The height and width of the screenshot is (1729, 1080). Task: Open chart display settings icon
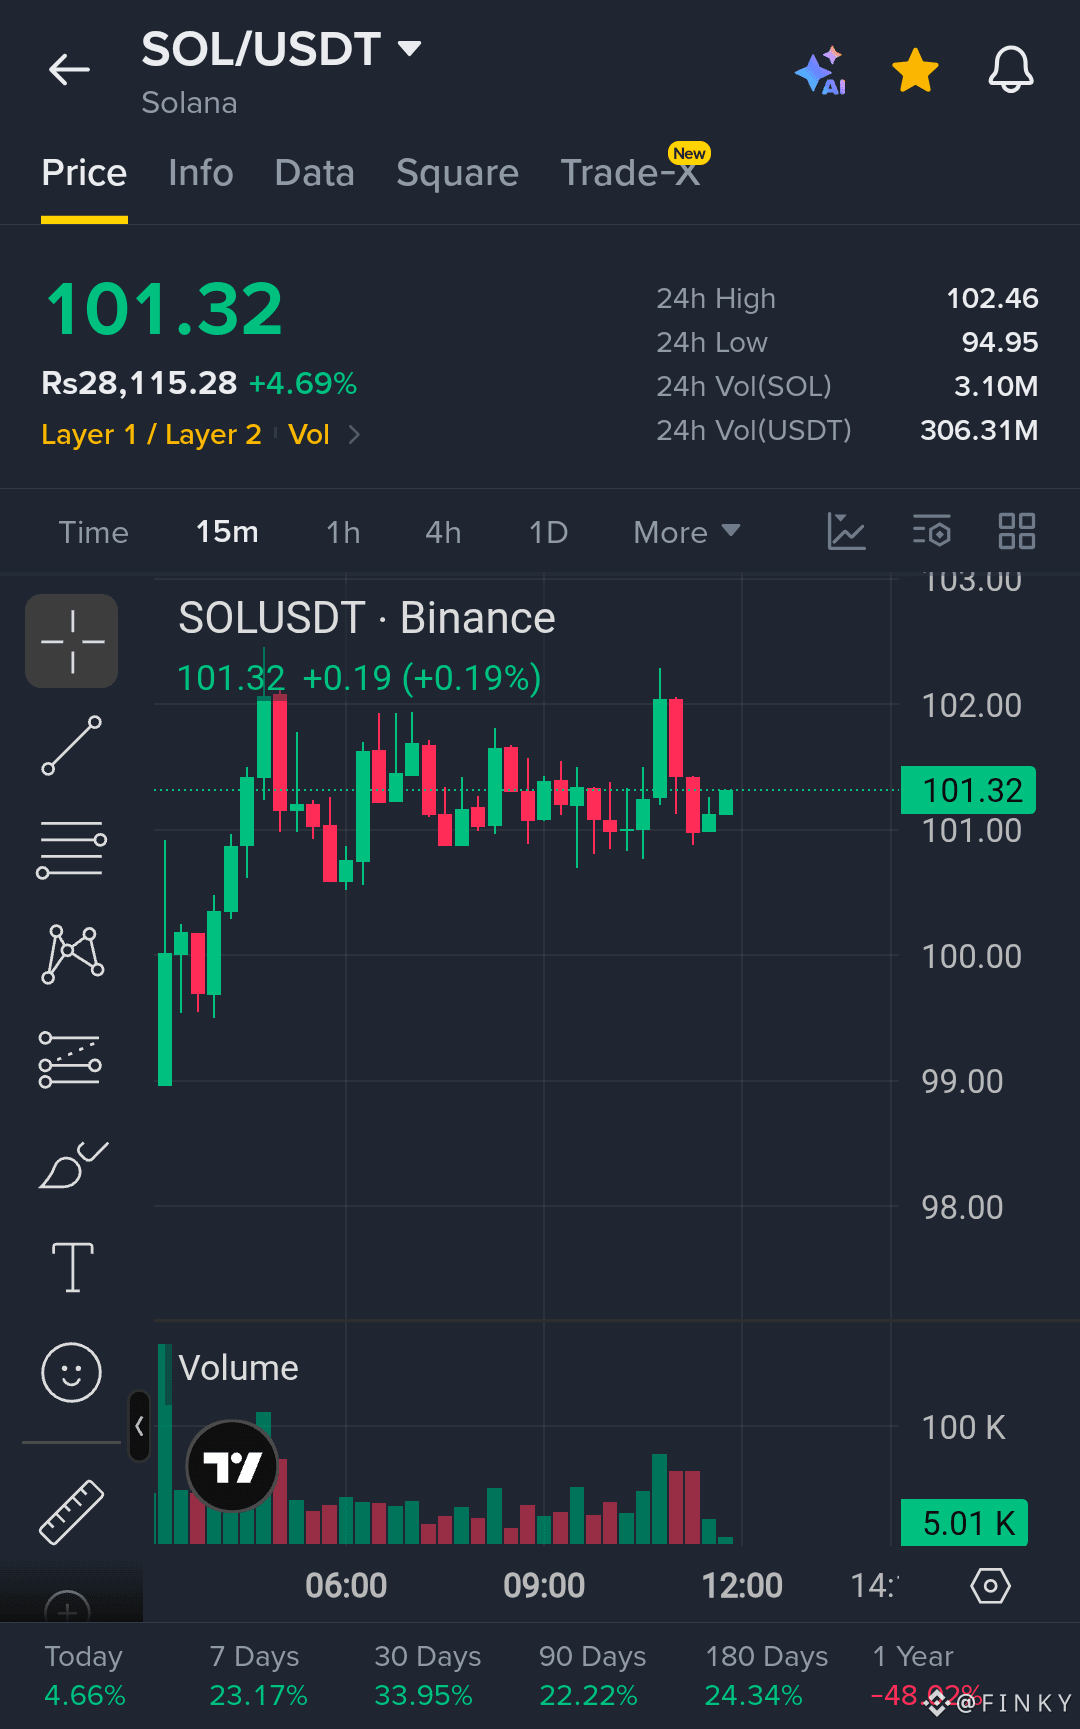point(932,531)
